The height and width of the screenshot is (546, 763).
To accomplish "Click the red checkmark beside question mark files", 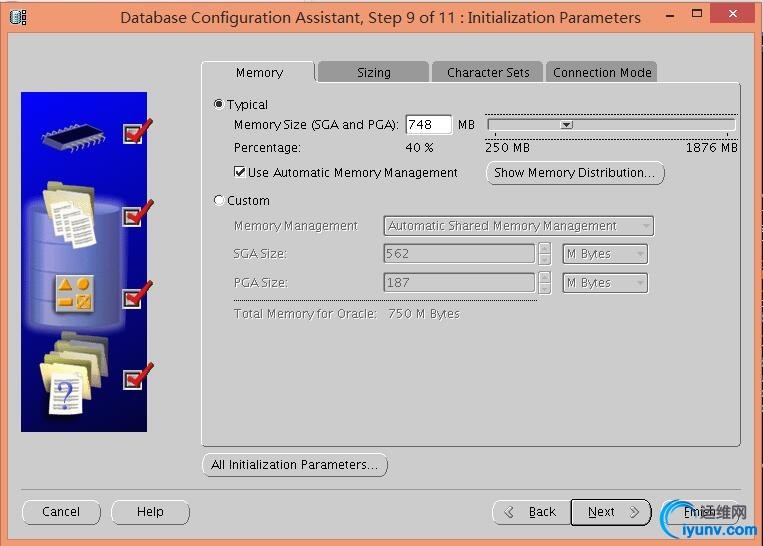I will [x=138, y=376].
